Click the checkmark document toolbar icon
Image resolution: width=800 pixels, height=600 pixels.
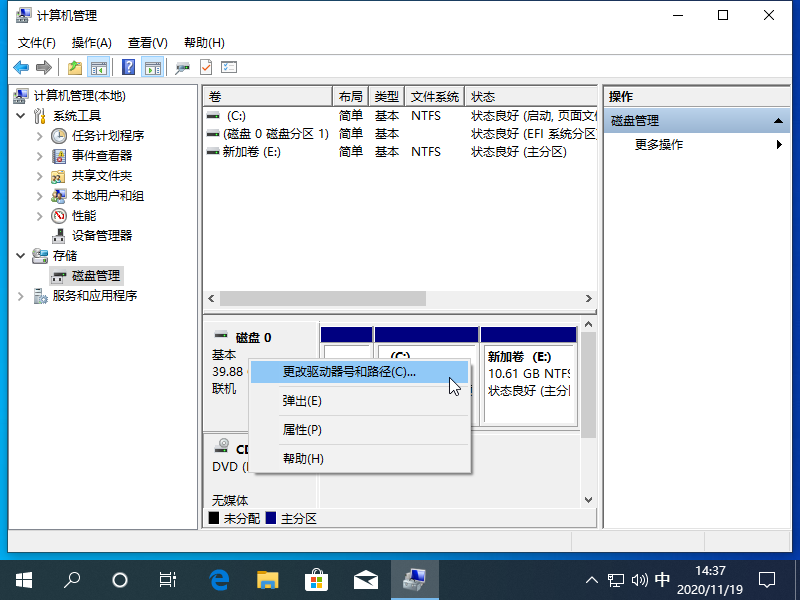coord(206,67)
